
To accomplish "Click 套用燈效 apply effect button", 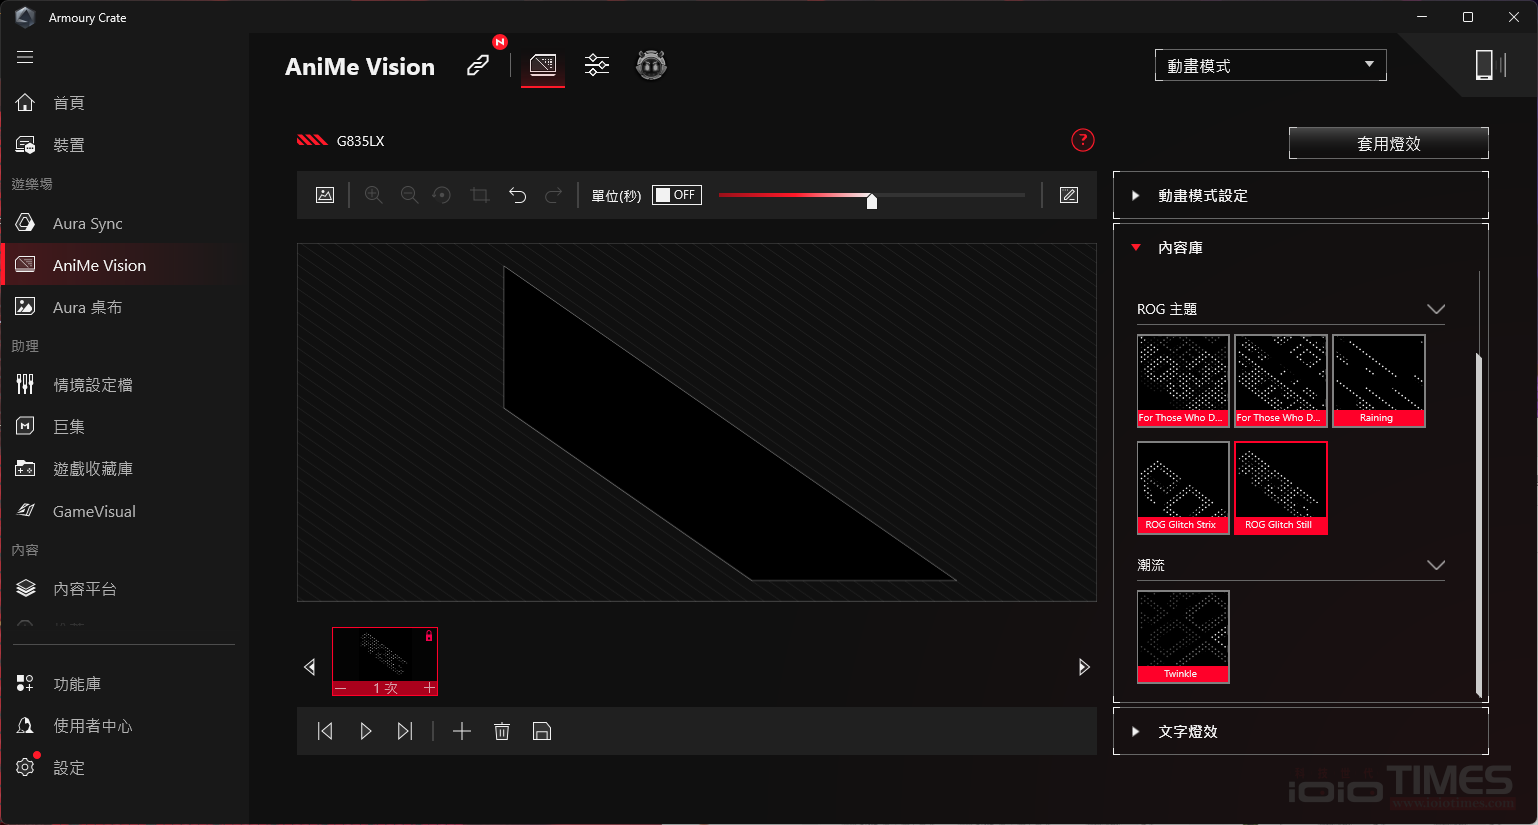I will 1388,143.
